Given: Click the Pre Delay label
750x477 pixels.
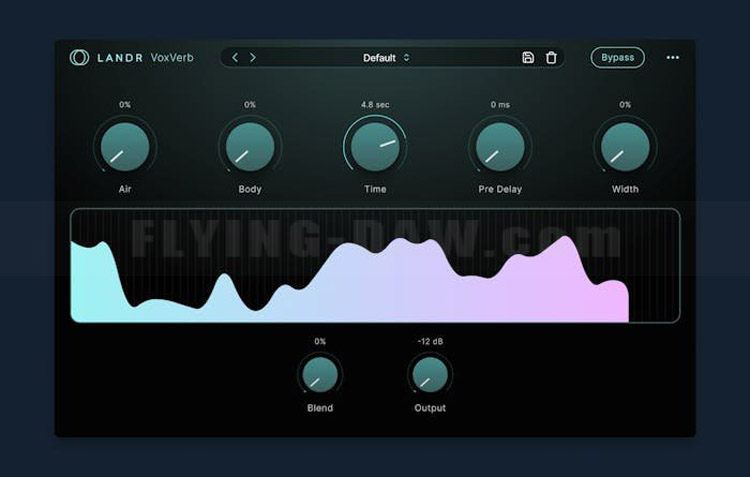Looking at the screenshot, I should coord(500,189).
